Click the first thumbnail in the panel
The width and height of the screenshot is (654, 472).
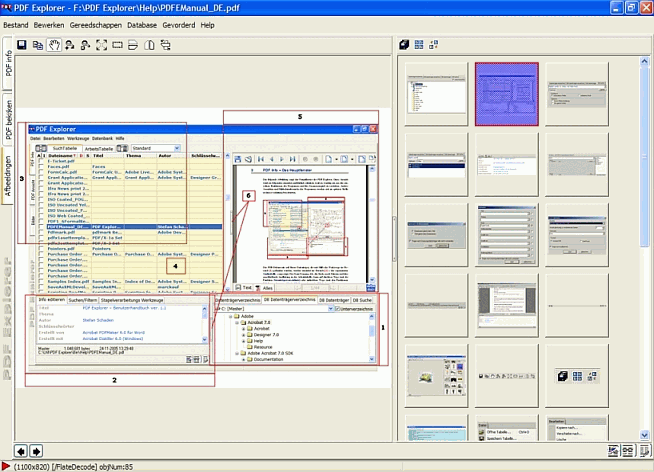coord(437,92)
